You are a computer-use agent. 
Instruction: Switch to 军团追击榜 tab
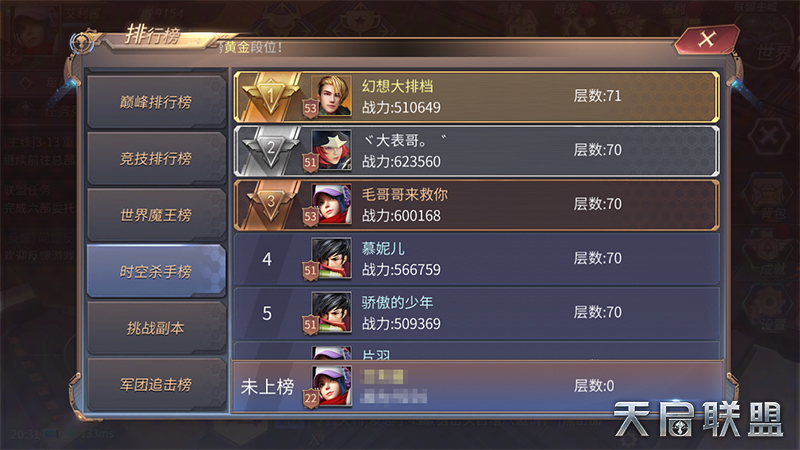coord(156,384)
